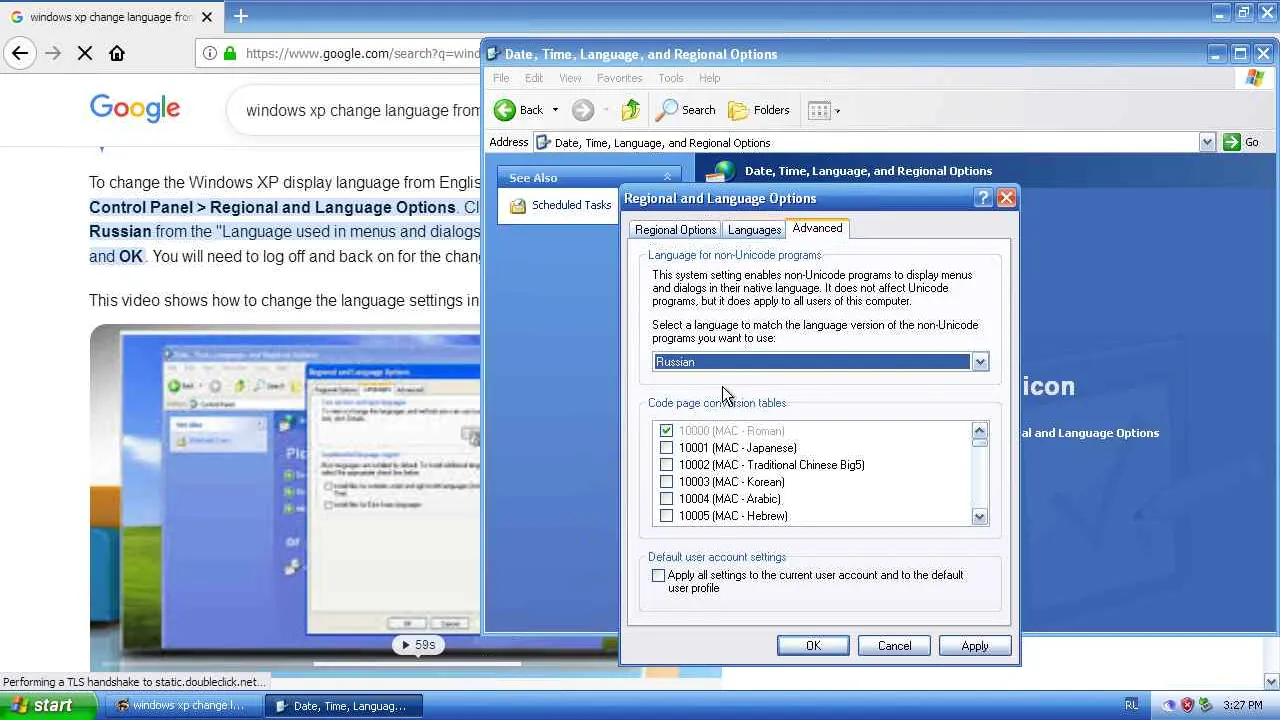Play the 59s video in search results
Screen dimensions: 1280x720
(x=417, y=645)
